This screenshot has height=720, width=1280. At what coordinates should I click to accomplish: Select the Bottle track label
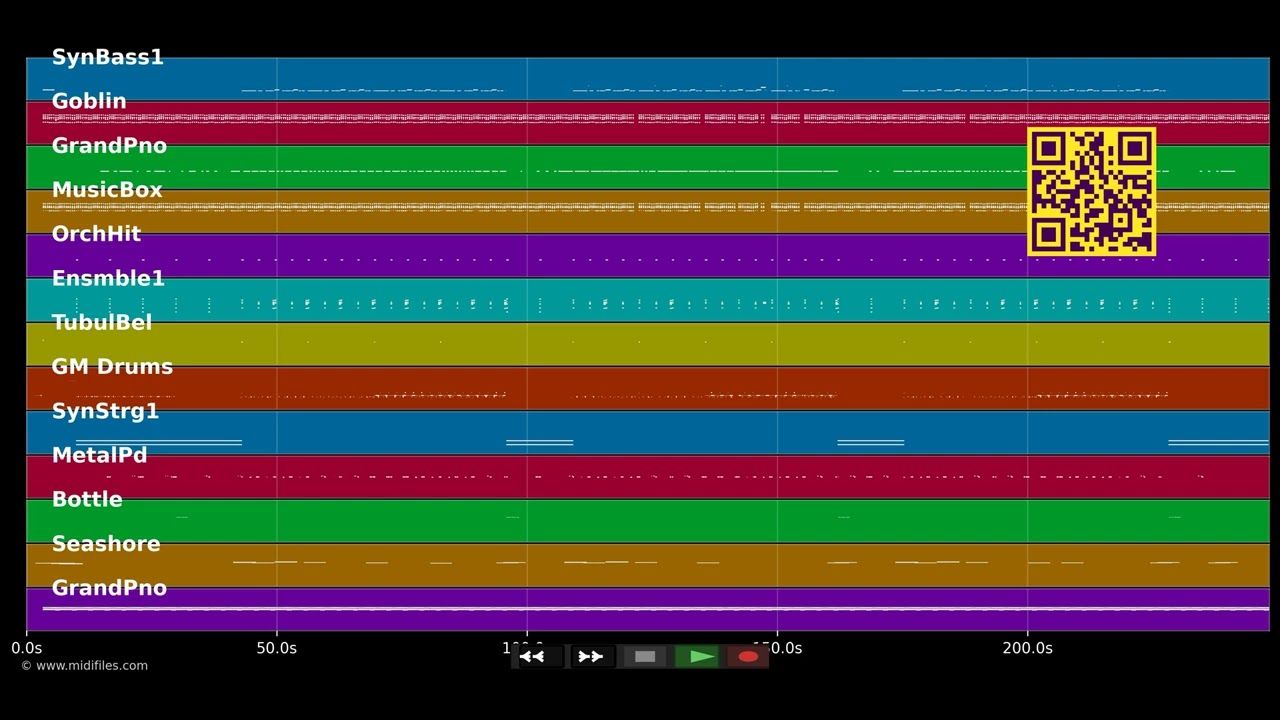87,499
